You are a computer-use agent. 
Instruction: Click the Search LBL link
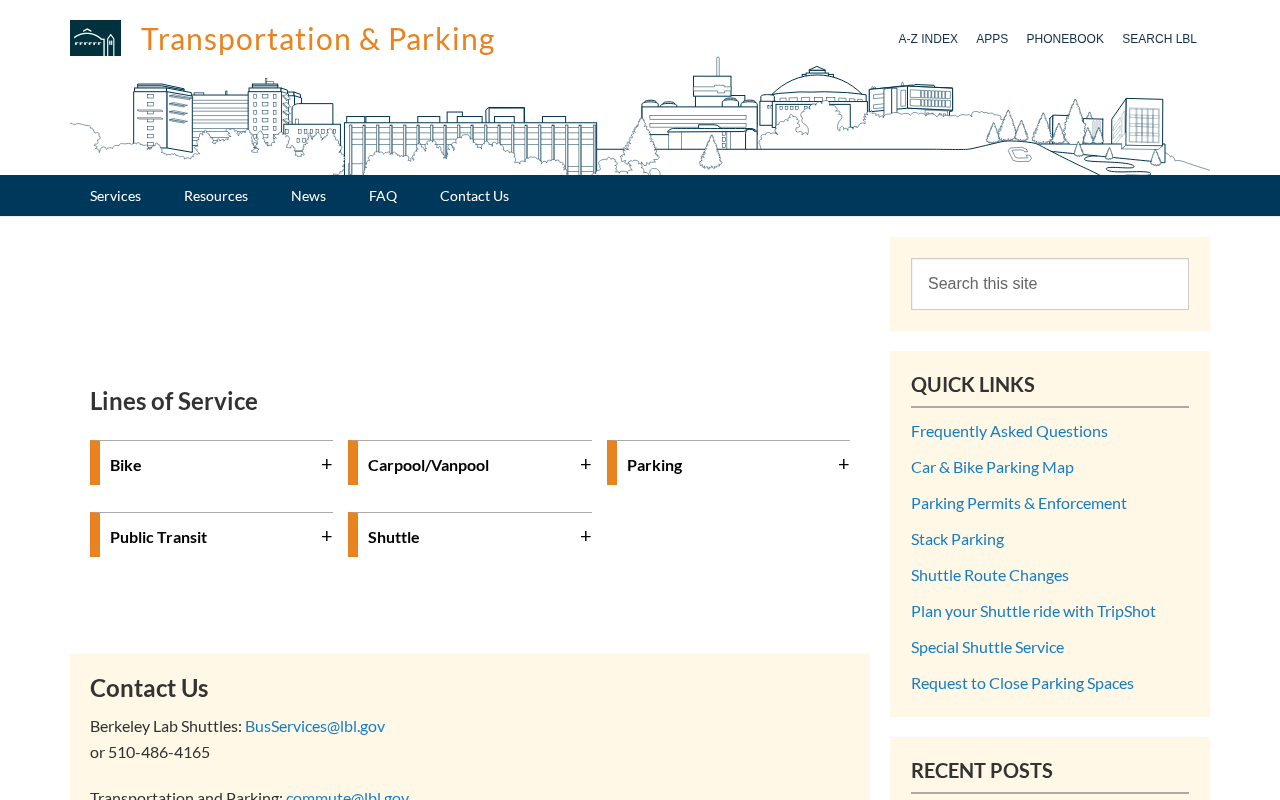(1159, 39)
